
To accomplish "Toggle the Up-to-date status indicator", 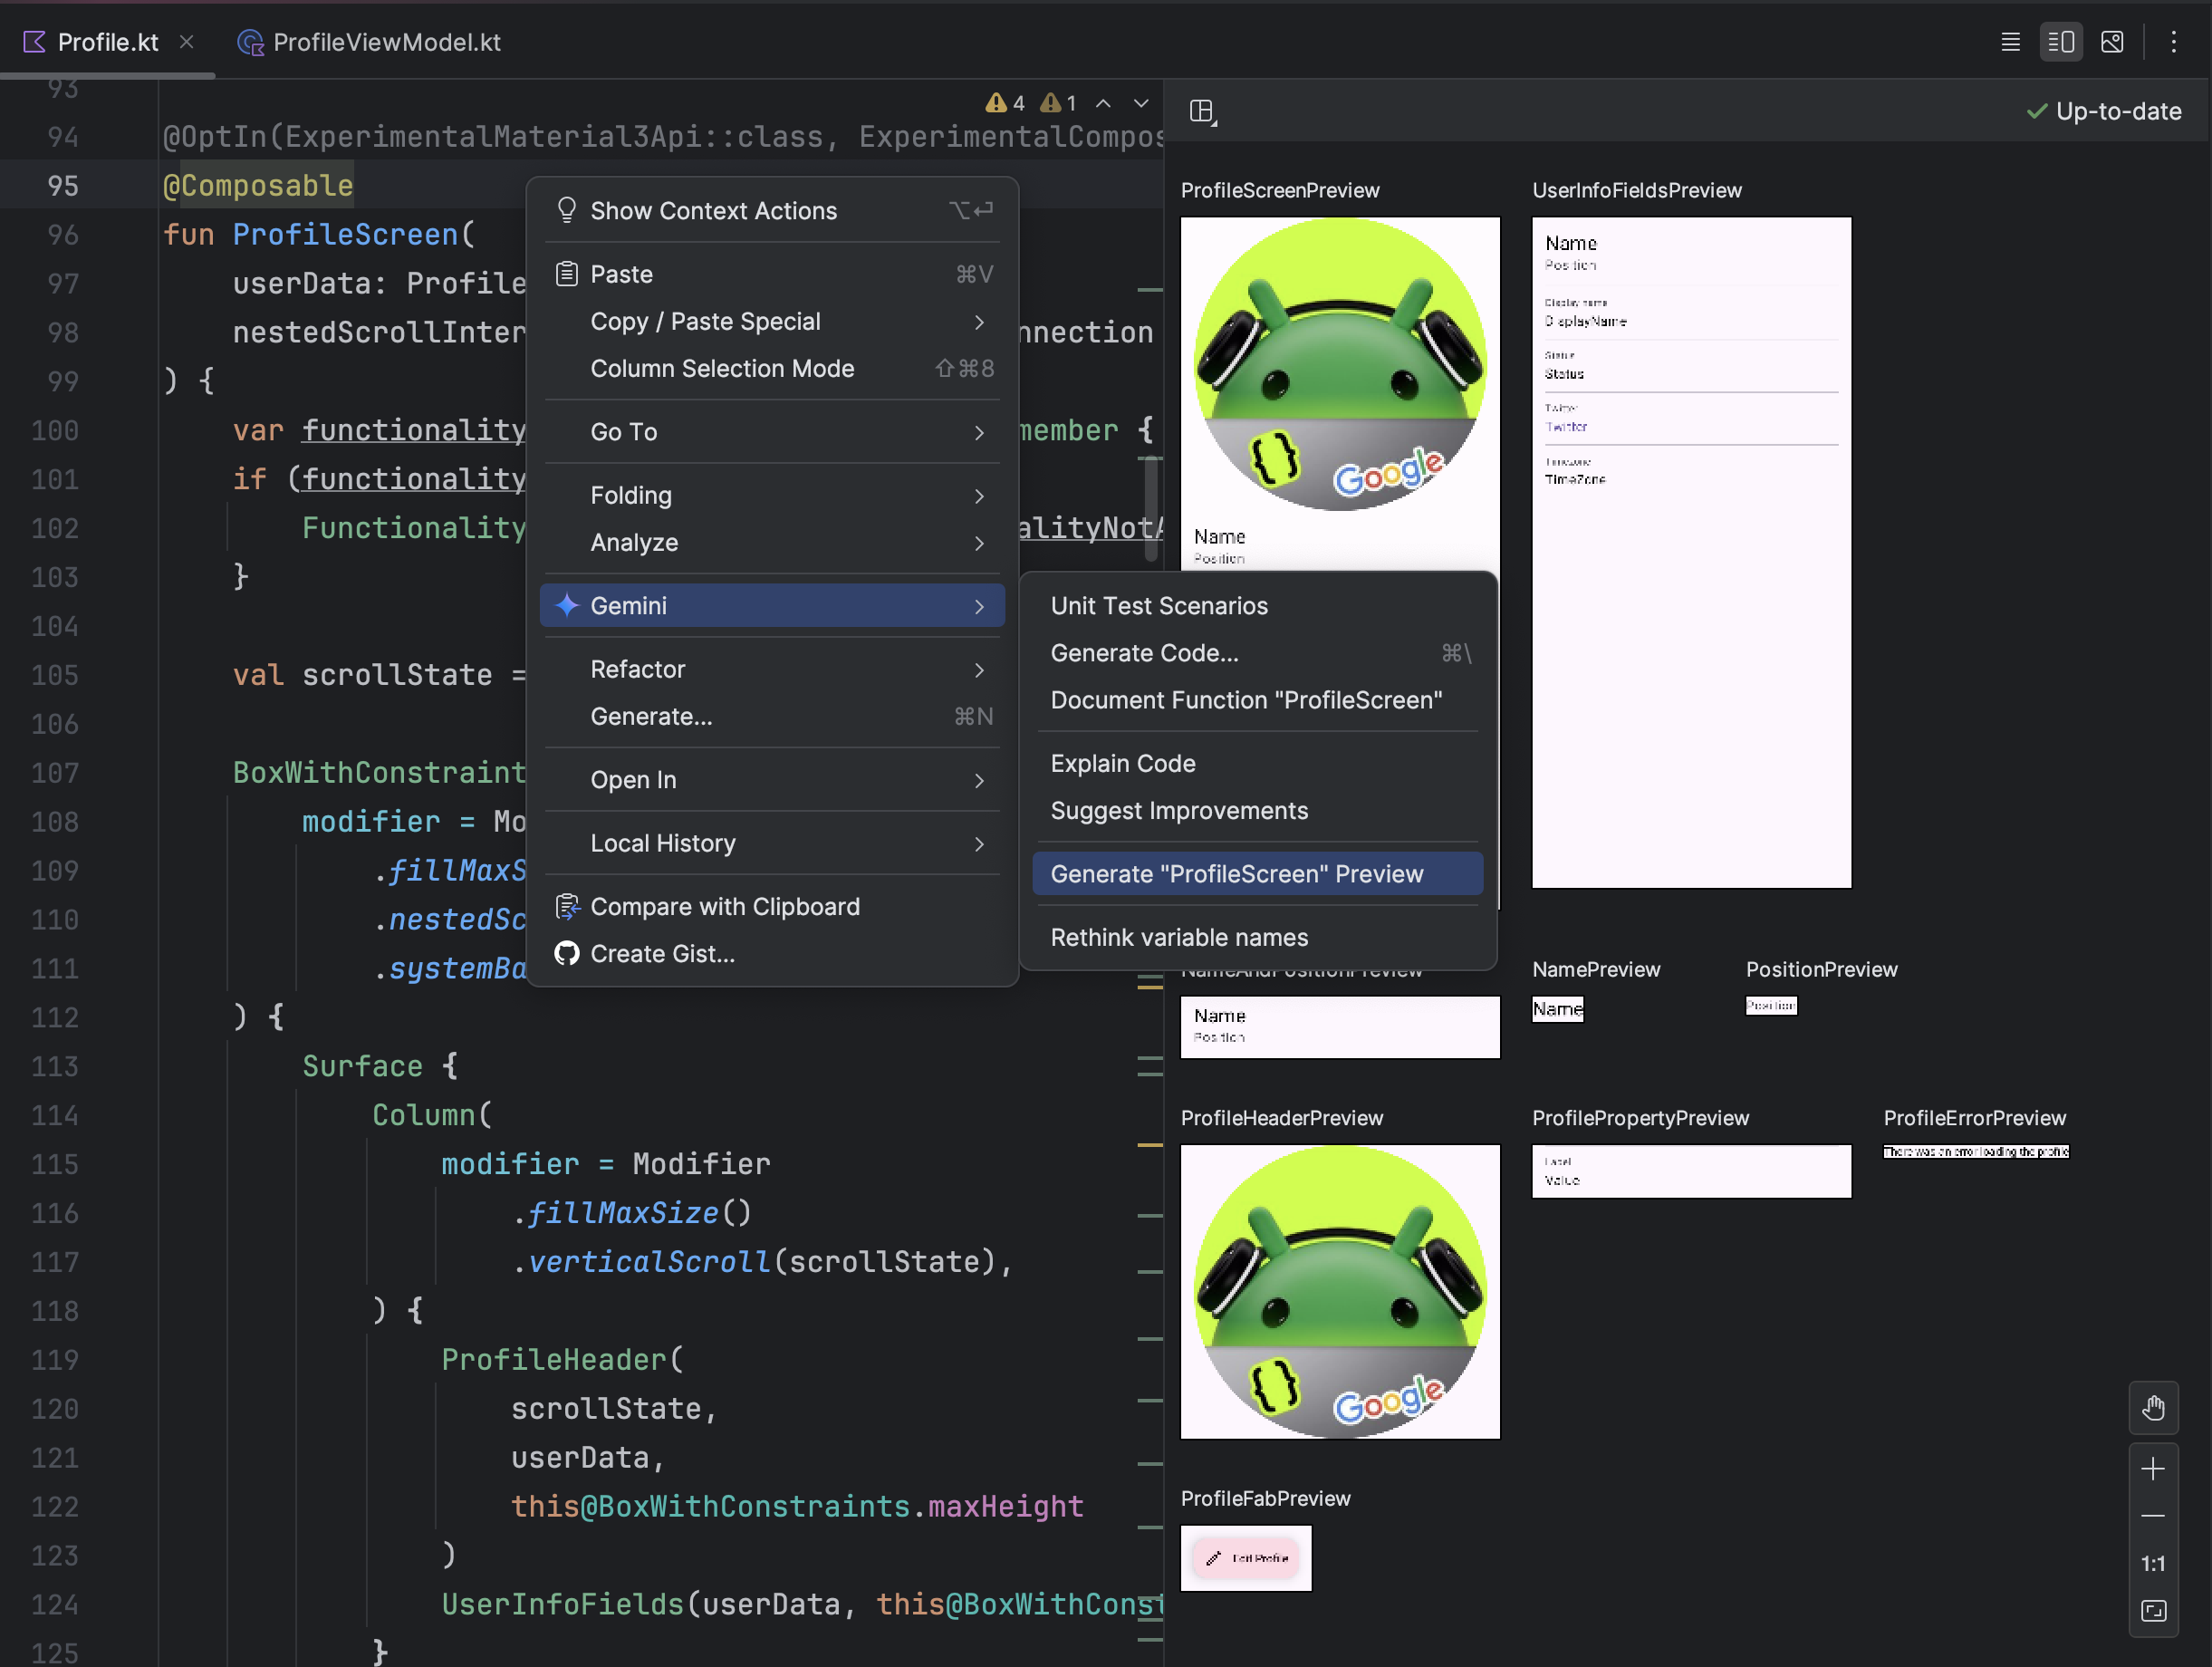I will coord(2100,111).
